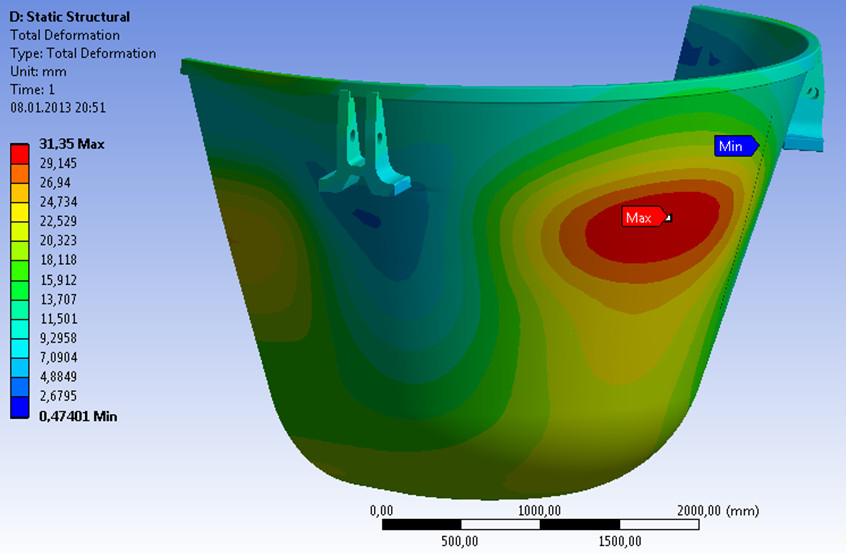Click the blue Min probe tag
The image size is (846, 555).
point(732,146)
